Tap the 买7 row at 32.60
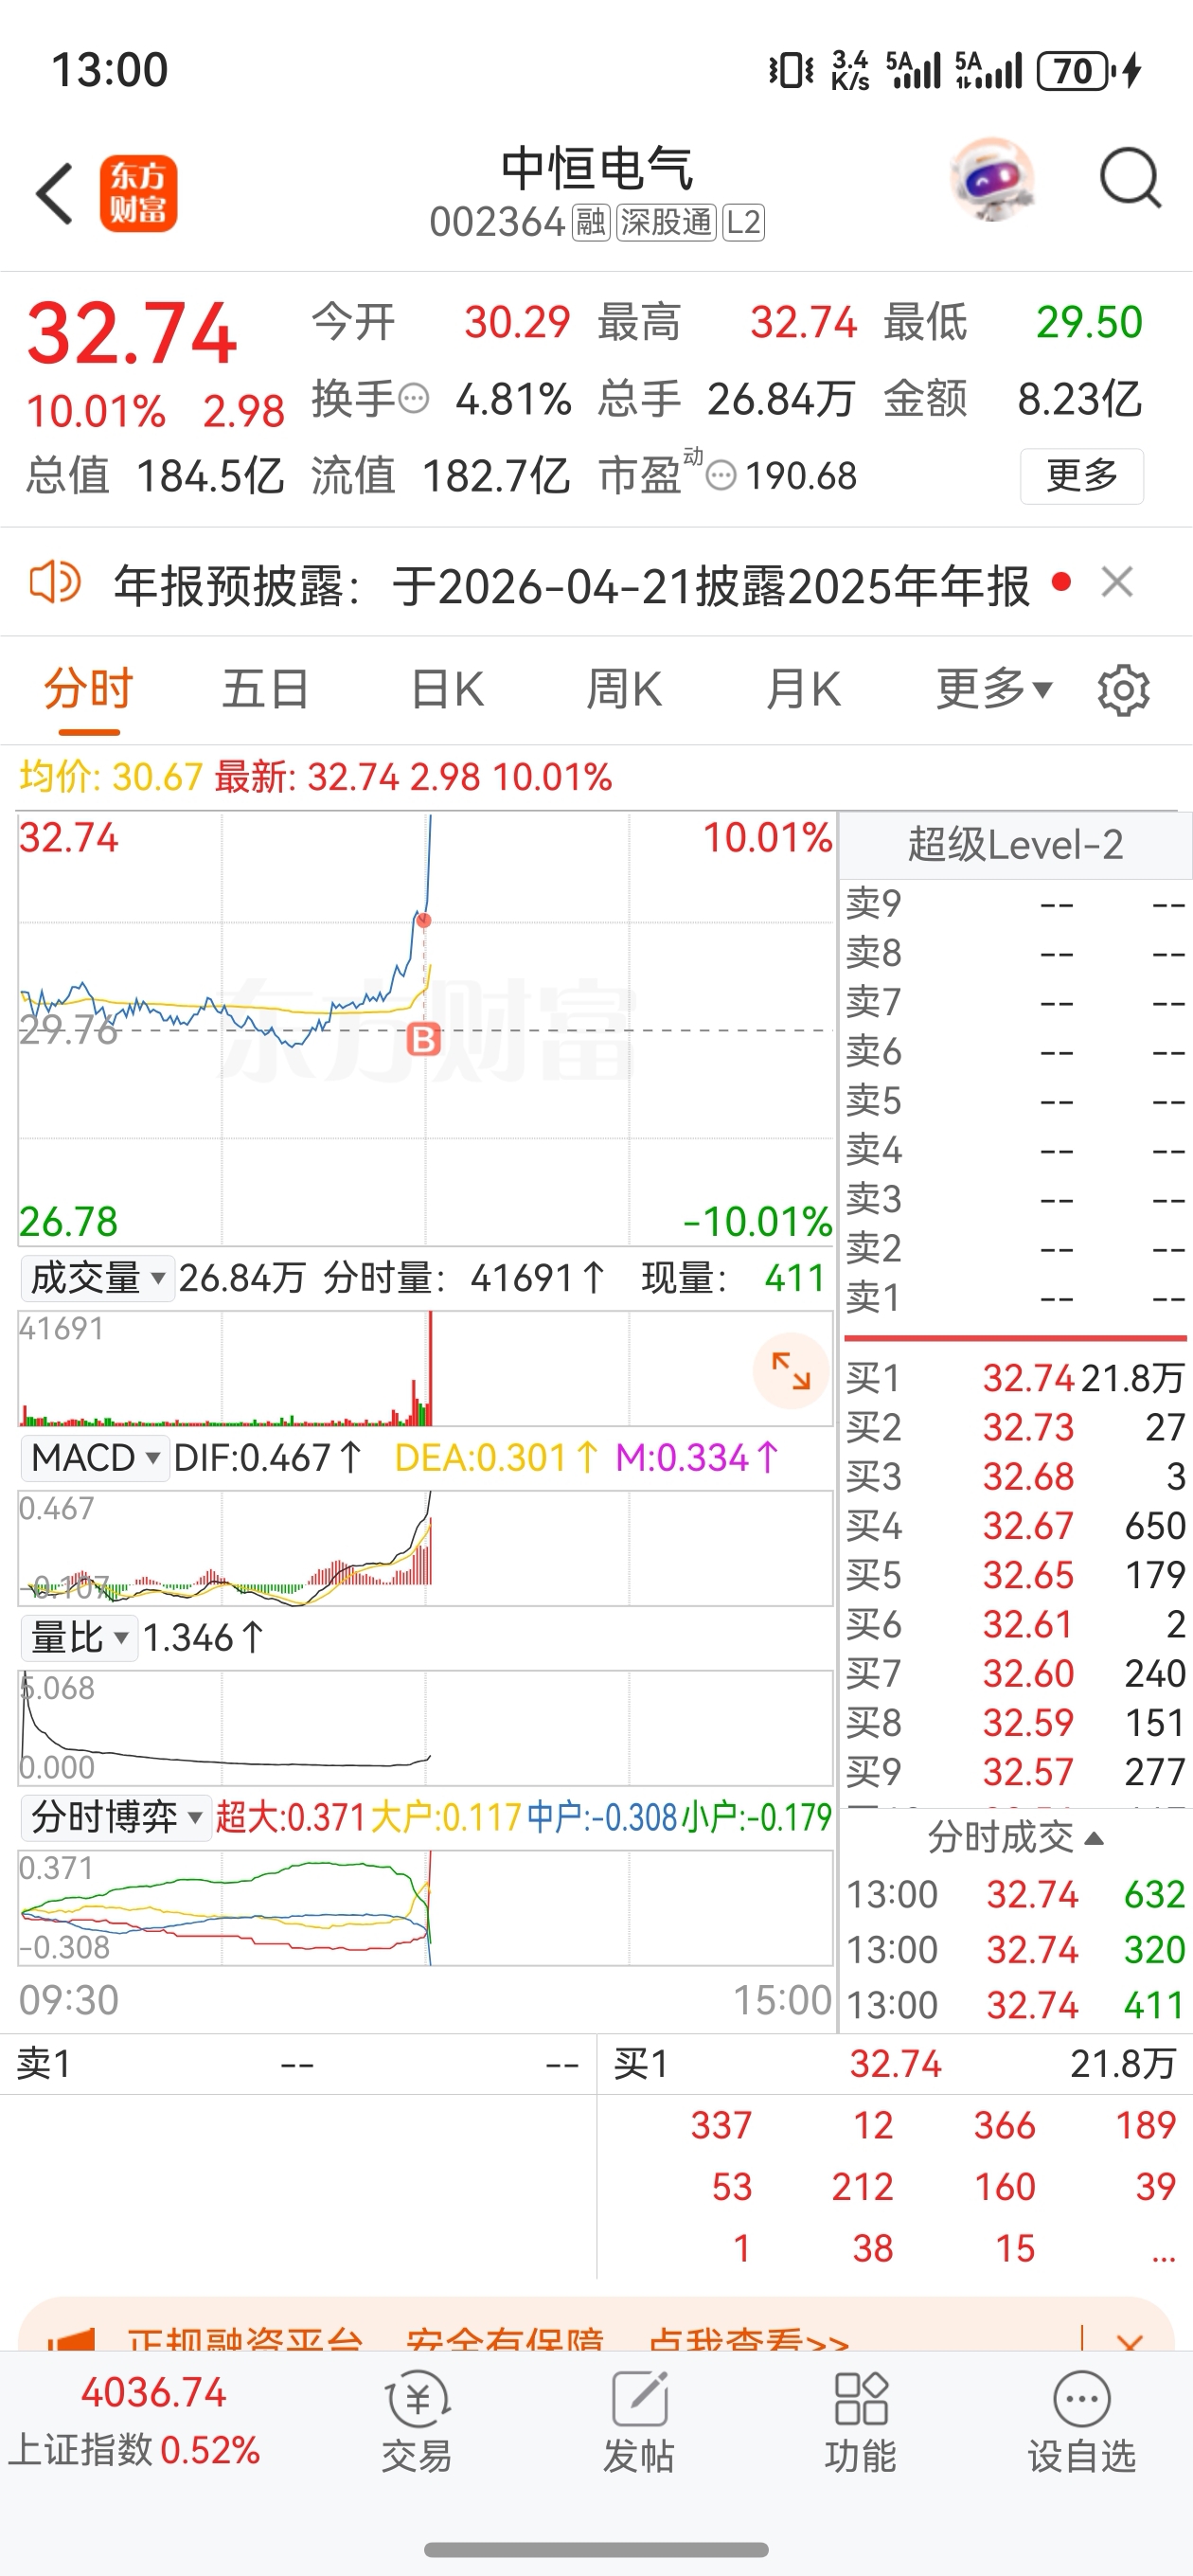1193x2576 pixels. point(1015,1673)
